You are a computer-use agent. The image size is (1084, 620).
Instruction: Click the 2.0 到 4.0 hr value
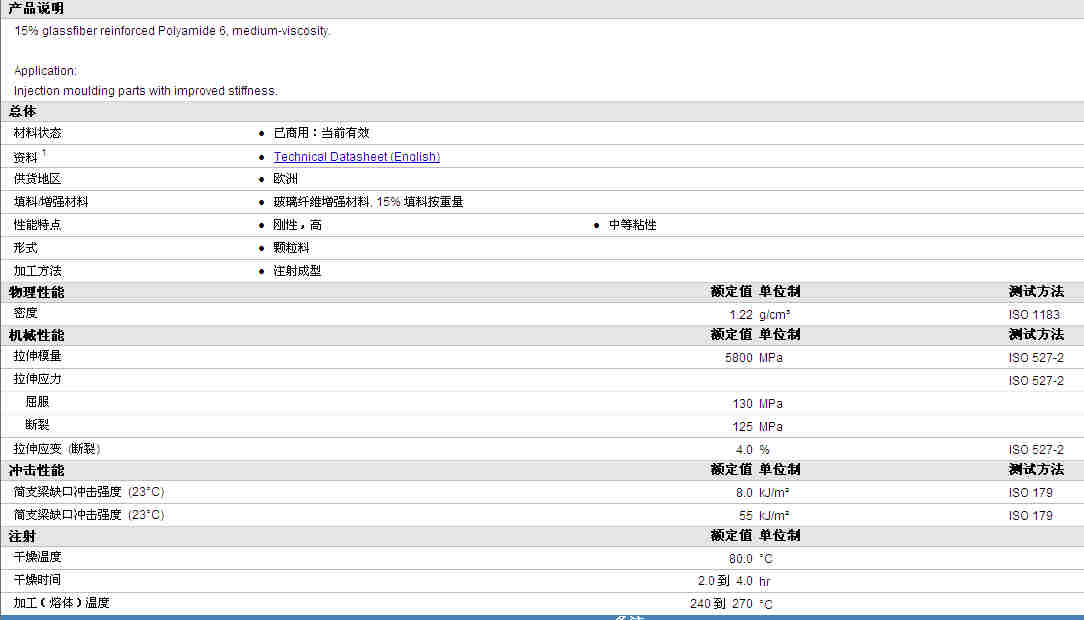734,581
